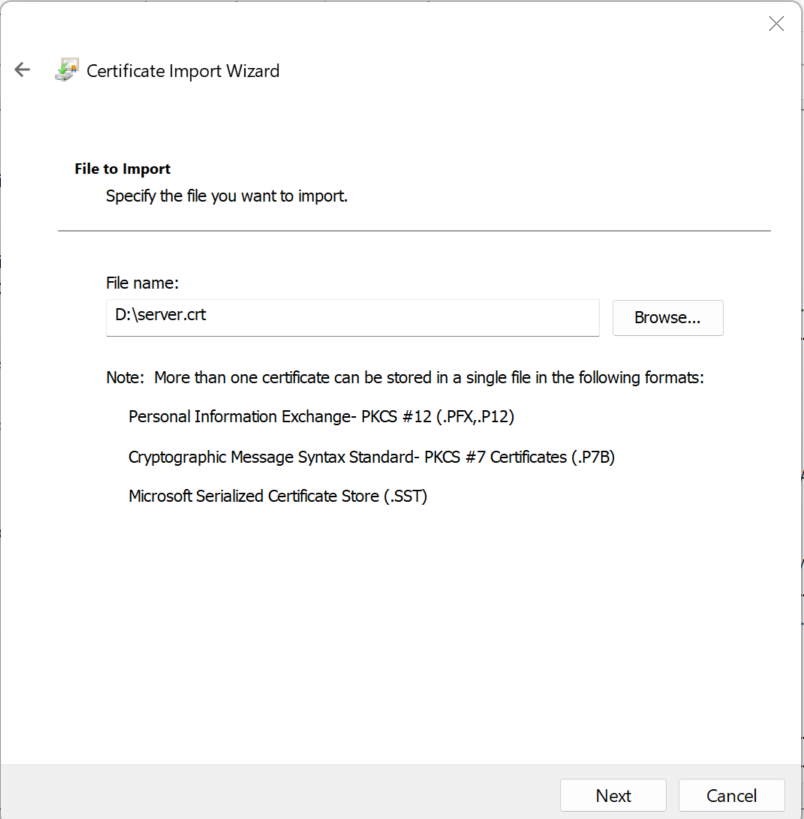Click the Certificate Import Wizard certificate icon
Screen dimensions: 804x819
(x=66, y=70)
